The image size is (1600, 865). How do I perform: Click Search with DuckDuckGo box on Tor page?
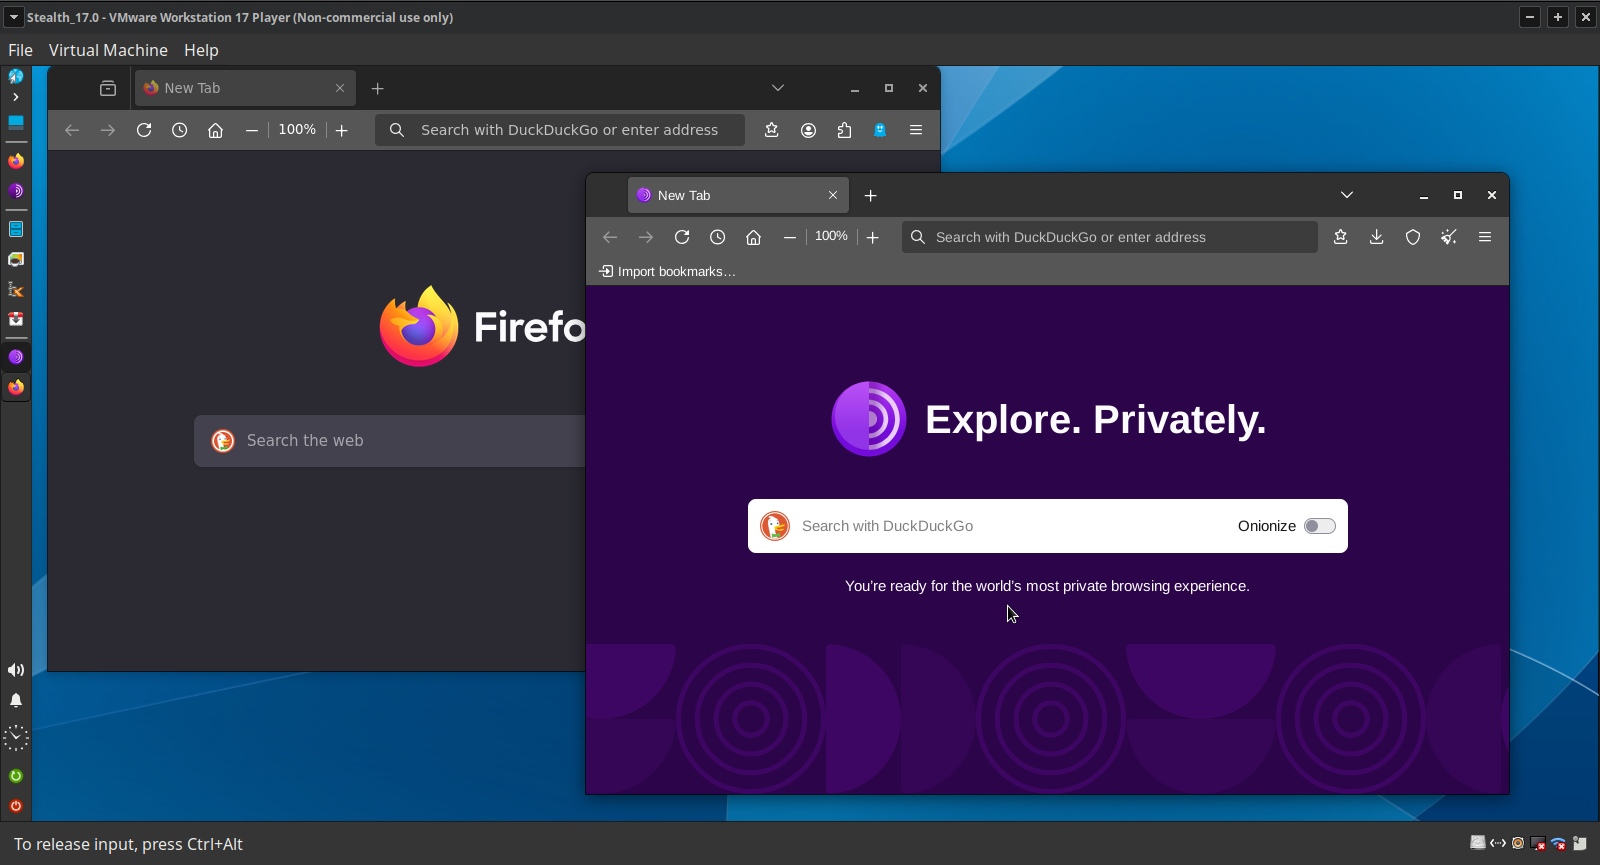click(1047, 526)
